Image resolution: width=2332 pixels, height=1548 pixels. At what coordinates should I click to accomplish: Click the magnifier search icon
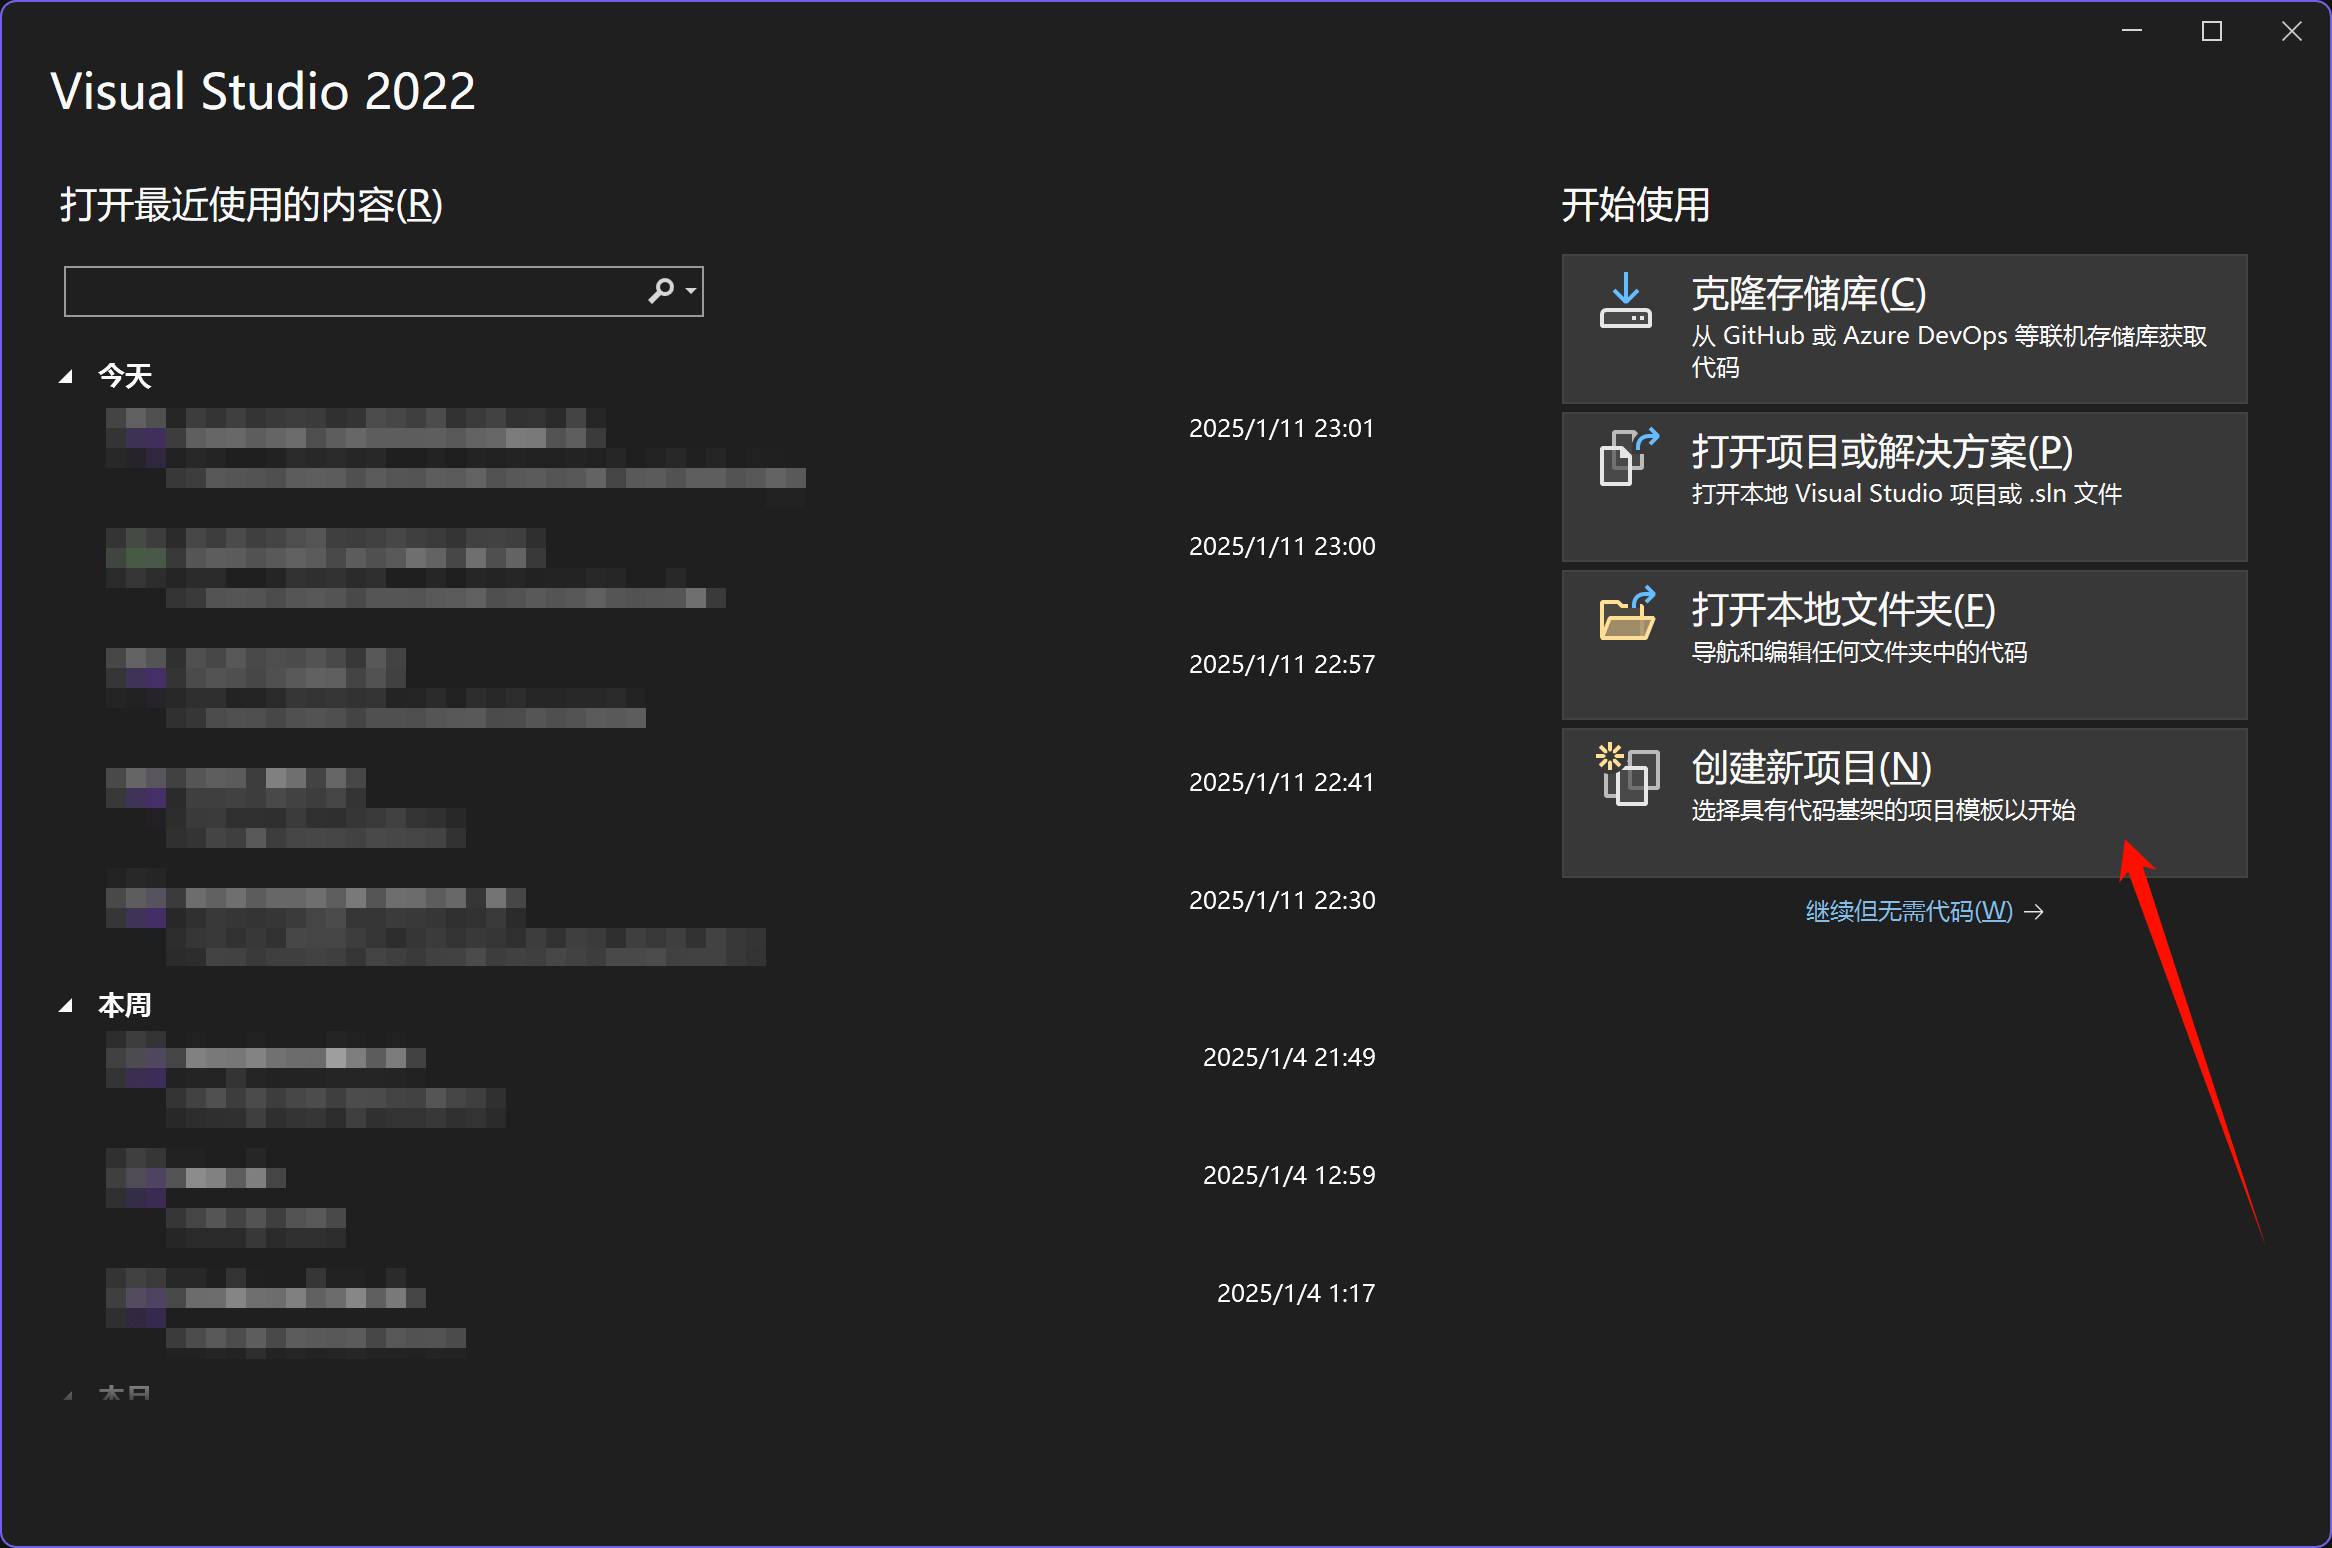pyautogui.click(x=661, y=291)
